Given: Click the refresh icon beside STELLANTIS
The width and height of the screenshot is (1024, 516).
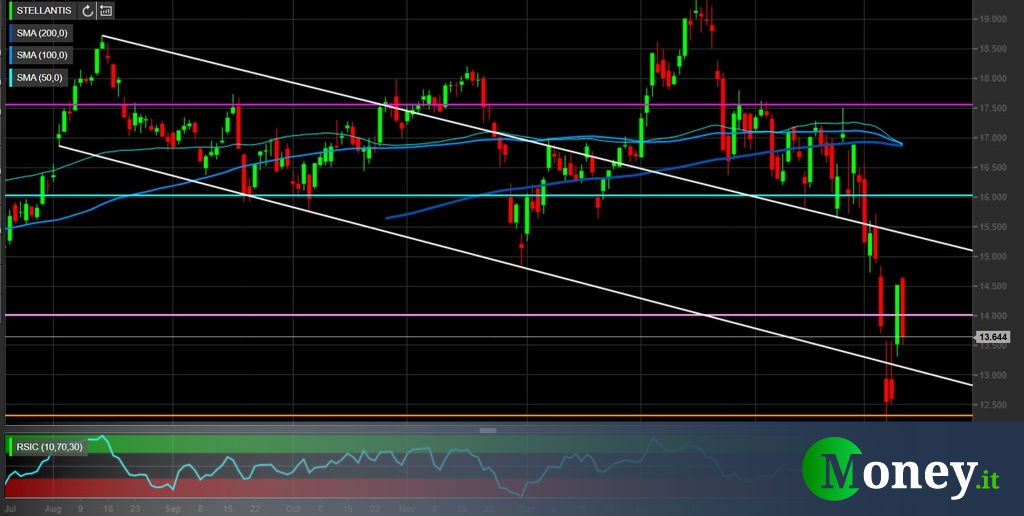Looking at the screenshot, I should tap(87, 10).
